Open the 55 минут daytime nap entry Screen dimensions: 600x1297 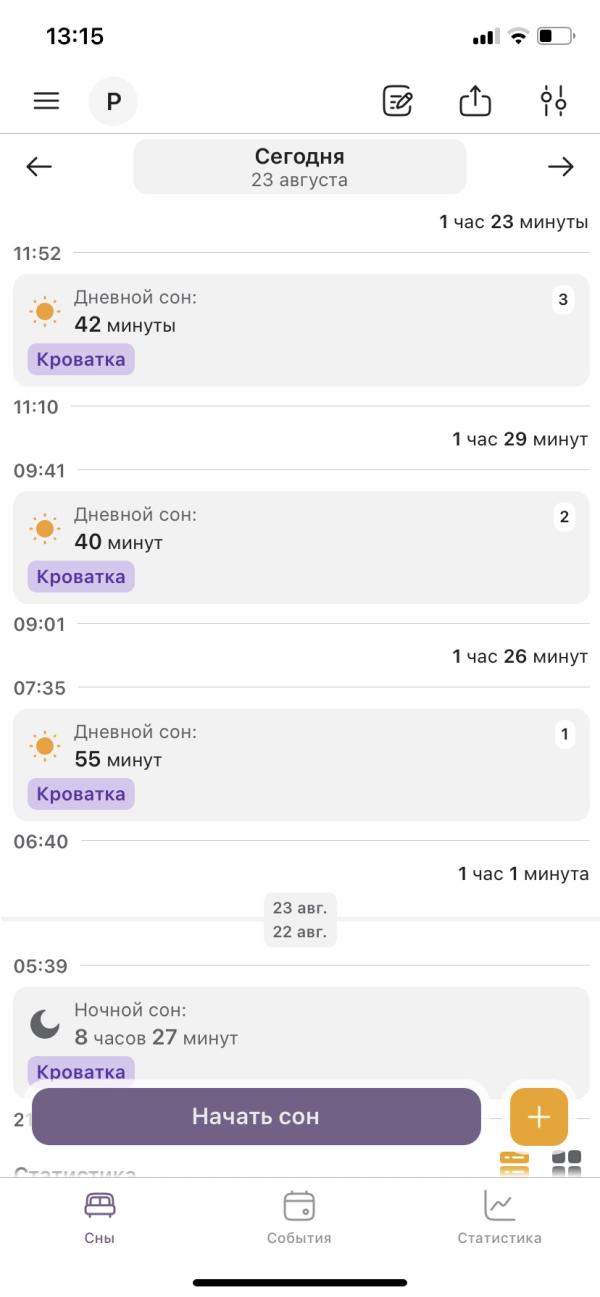(x=301, y=764)
